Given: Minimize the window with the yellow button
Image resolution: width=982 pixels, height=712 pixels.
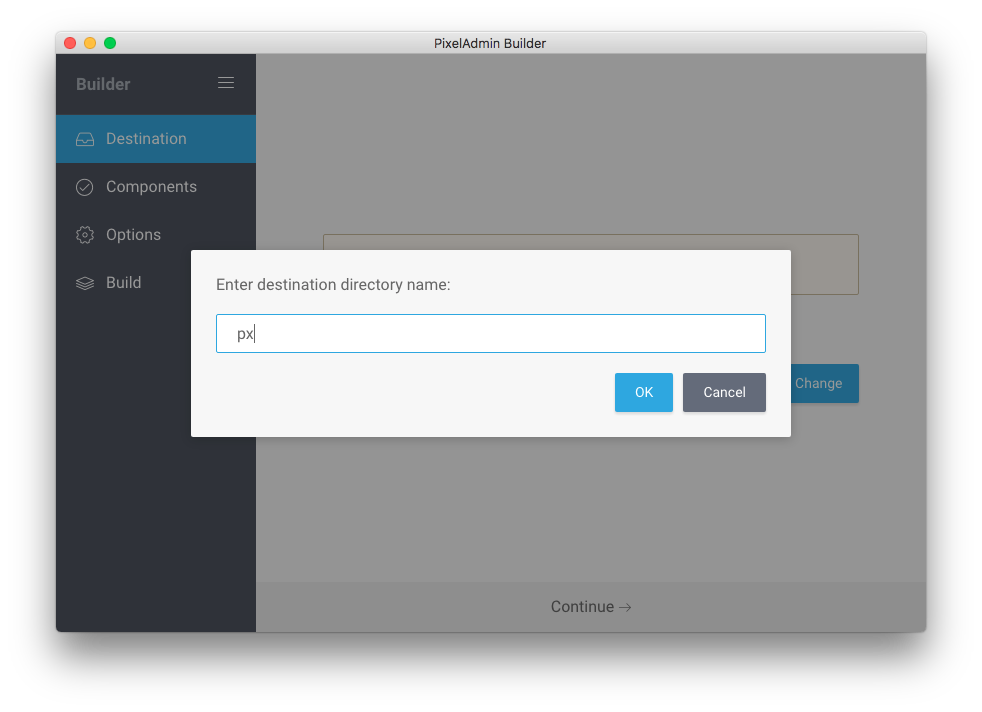Looking at the screenshot, I should [x=90, y=43].
